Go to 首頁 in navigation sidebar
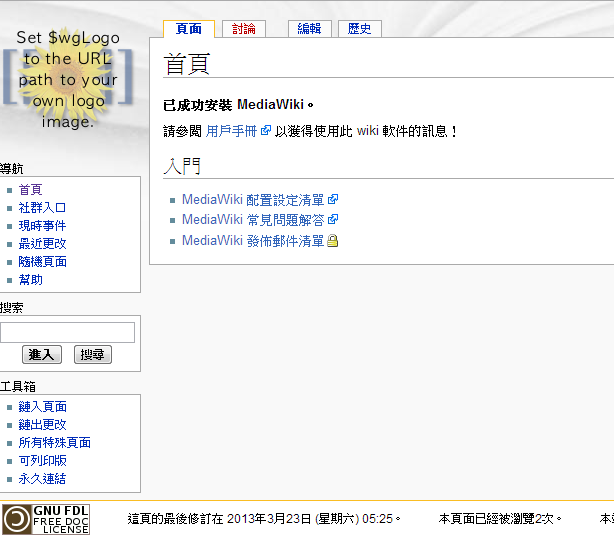This screenshot has width=614, height=540. (x=30, y=190)
